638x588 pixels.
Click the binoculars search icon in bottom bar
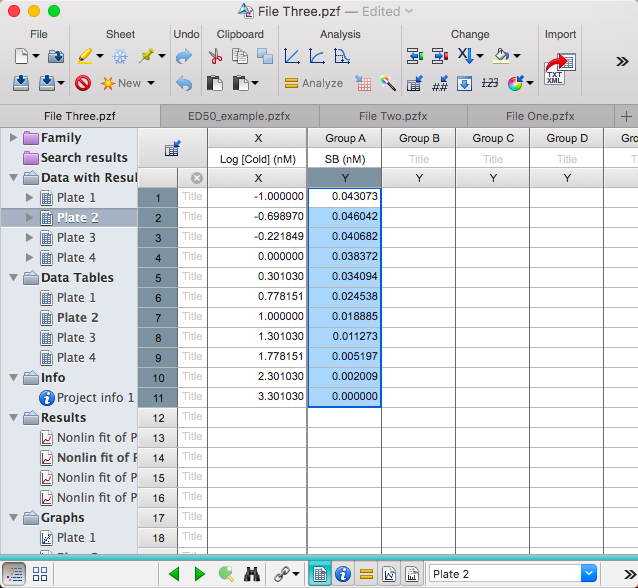tap(252, 574)
